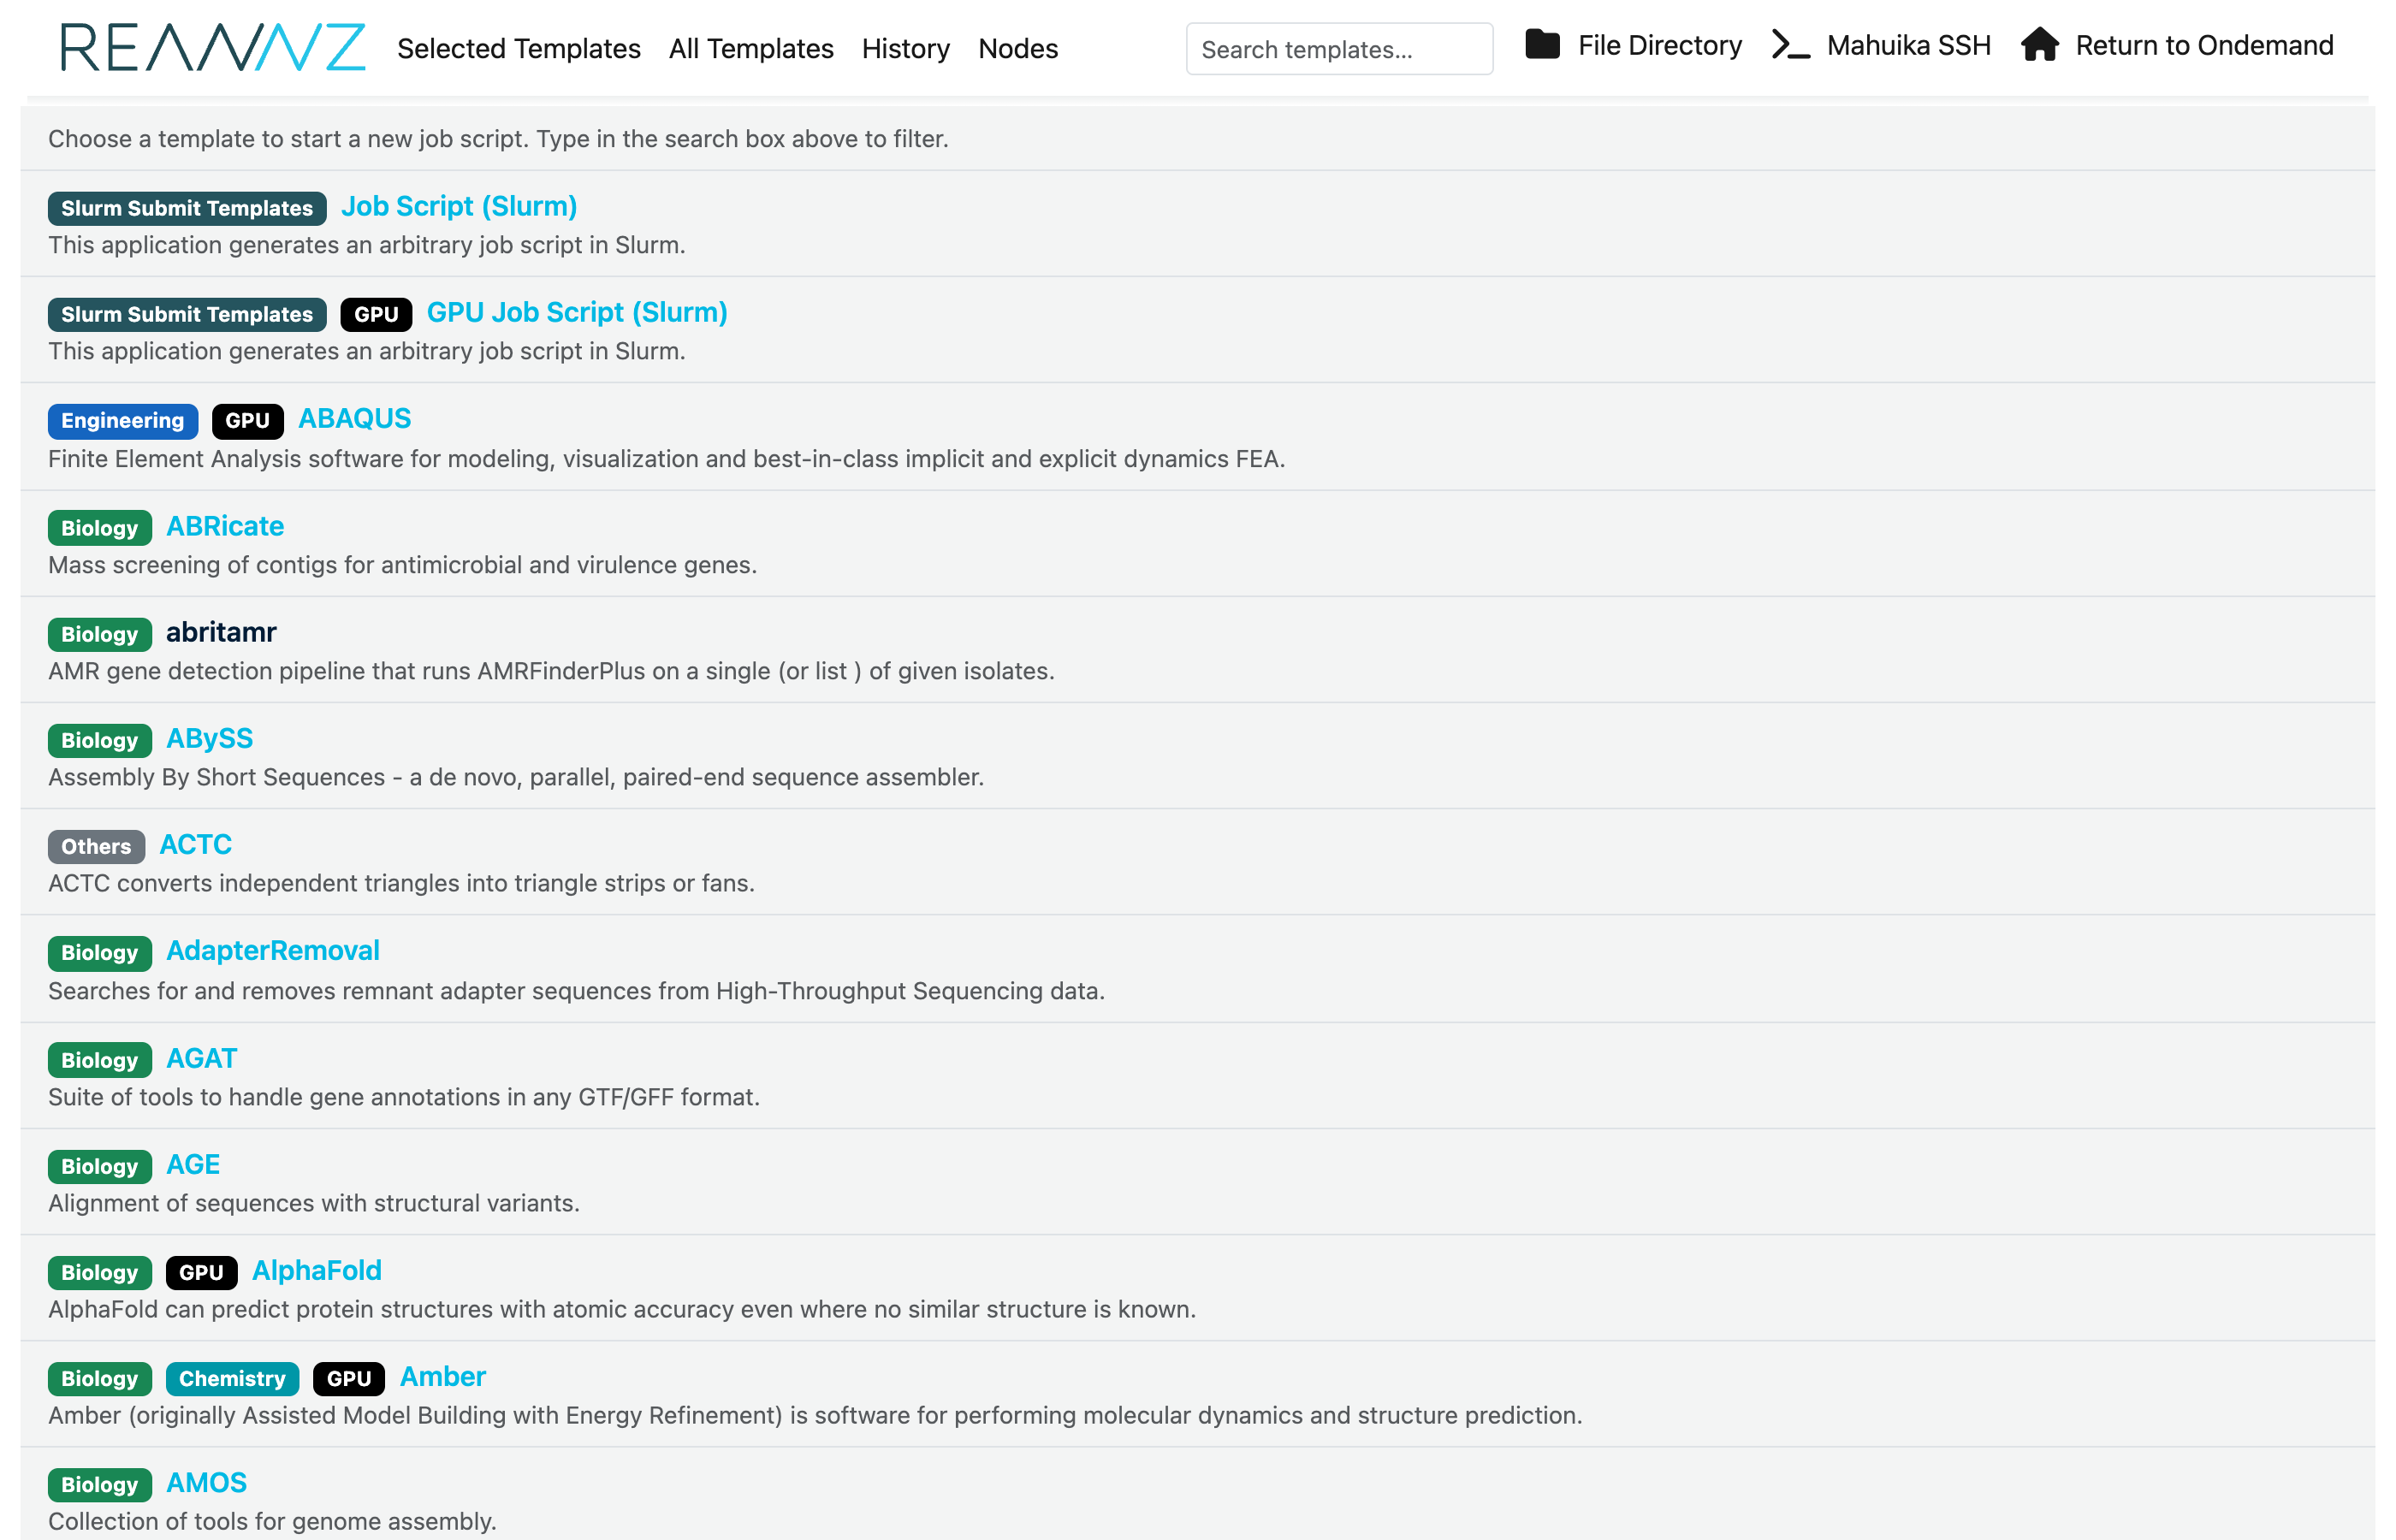Screen dimensions: 2396x1540
Task: Click the Mahuika SSH terminal icon
Action: point(1790,45)
